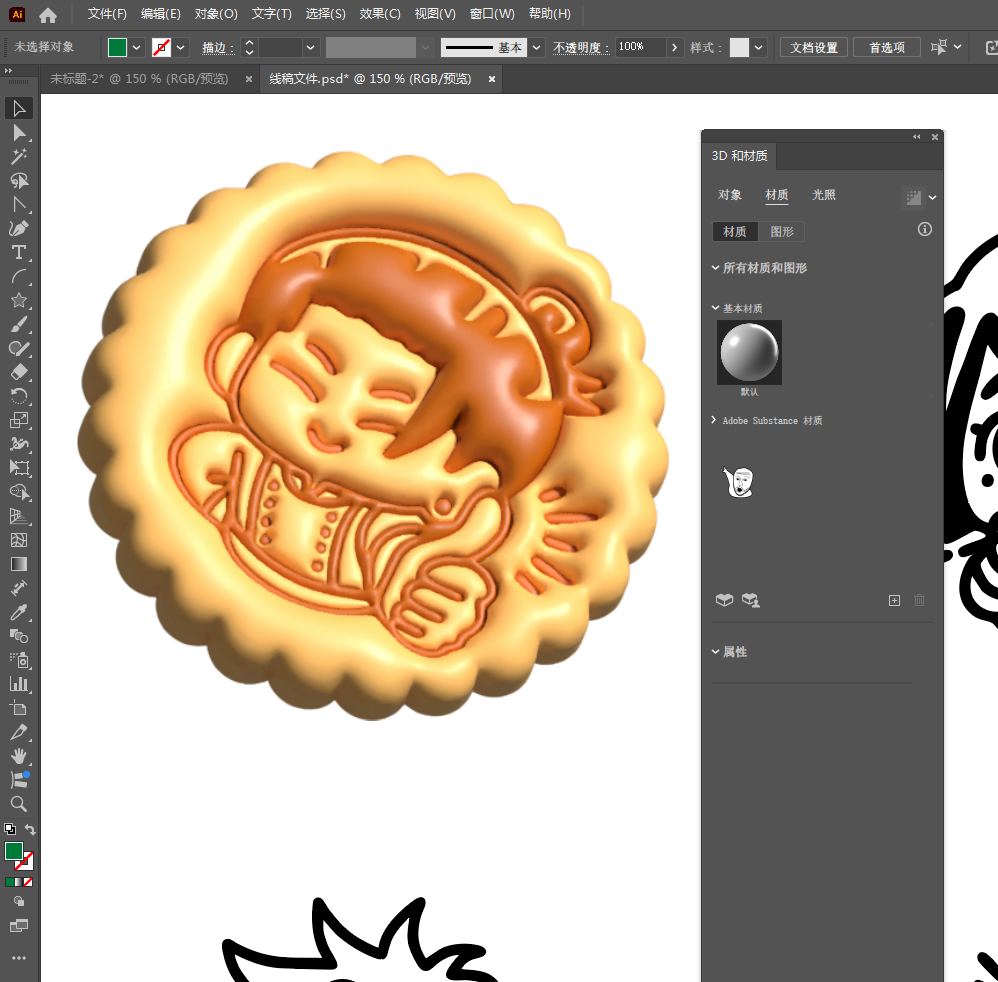Switch to 材质 sub-toggle in panel

coord(734,232)
